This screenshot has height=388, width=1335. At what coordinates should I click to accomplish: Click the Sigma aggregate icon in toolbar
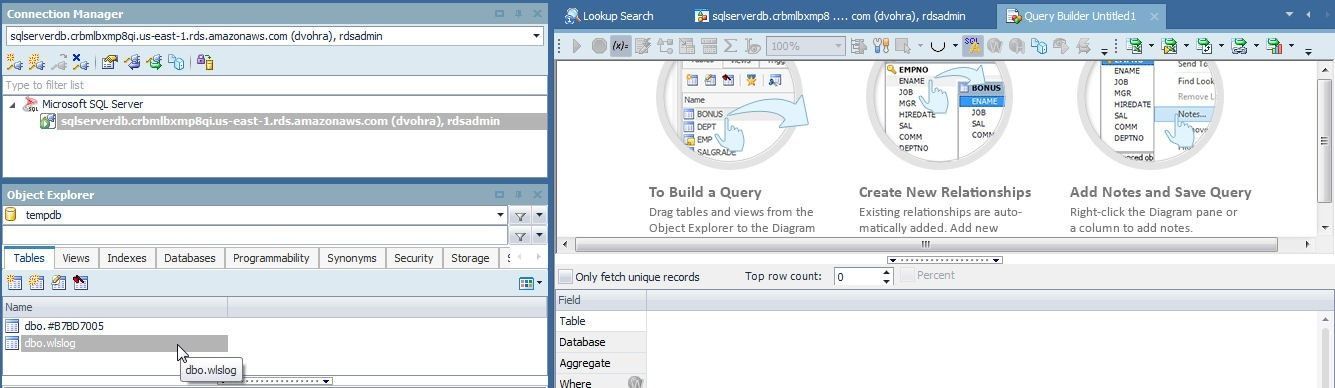pyautogui.click(x=730, y=46)
